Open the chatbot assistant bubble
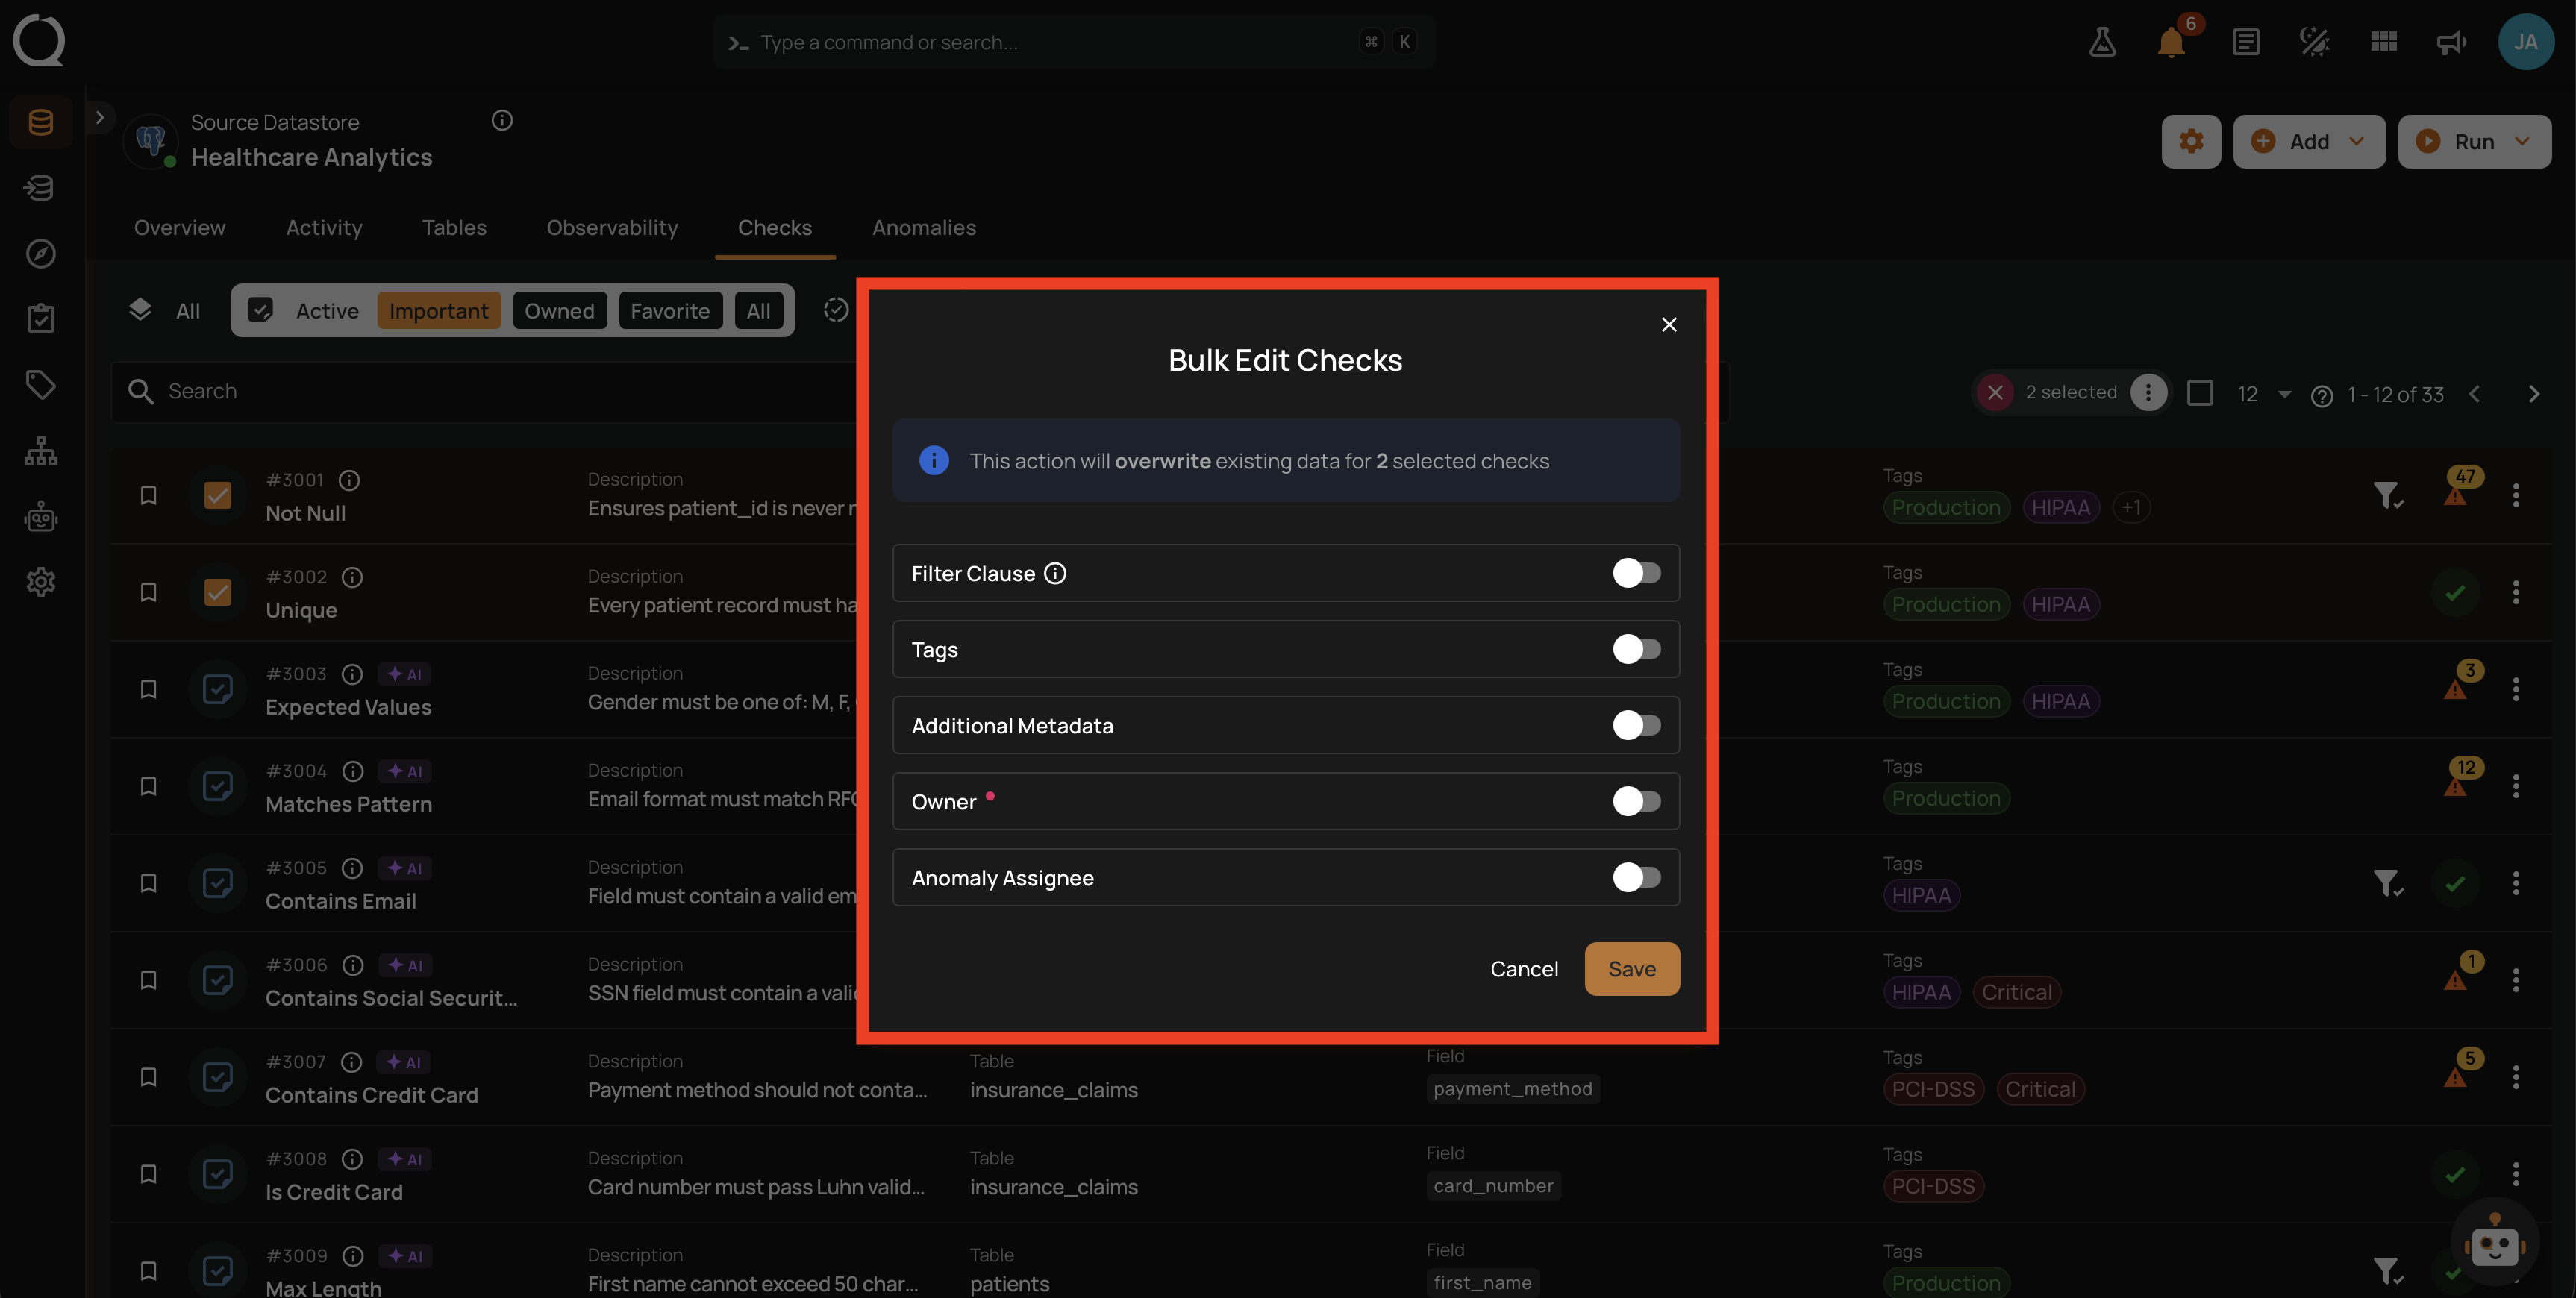 coord(2496,1241)
